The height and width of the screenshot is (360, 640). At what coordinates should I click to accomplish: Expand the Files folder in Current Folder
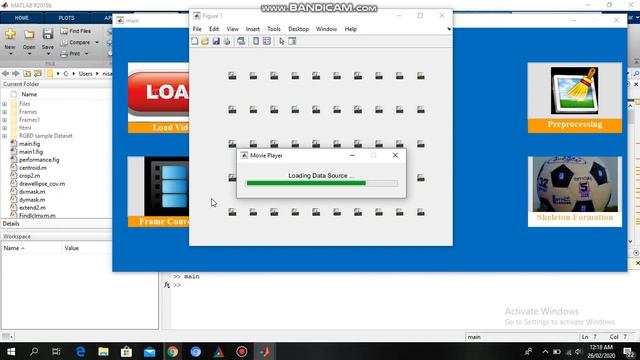click(x=4, y=104)
